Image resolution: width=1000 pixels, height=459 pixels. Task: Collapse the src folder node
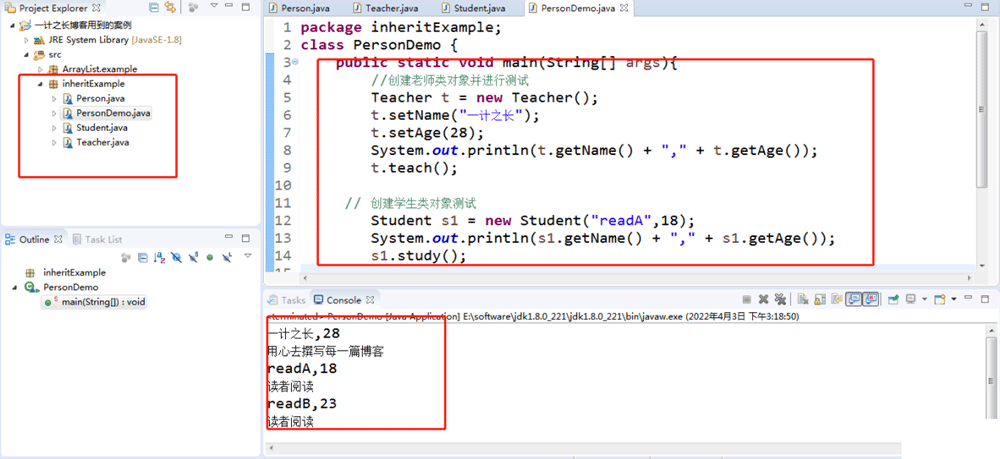26,55
